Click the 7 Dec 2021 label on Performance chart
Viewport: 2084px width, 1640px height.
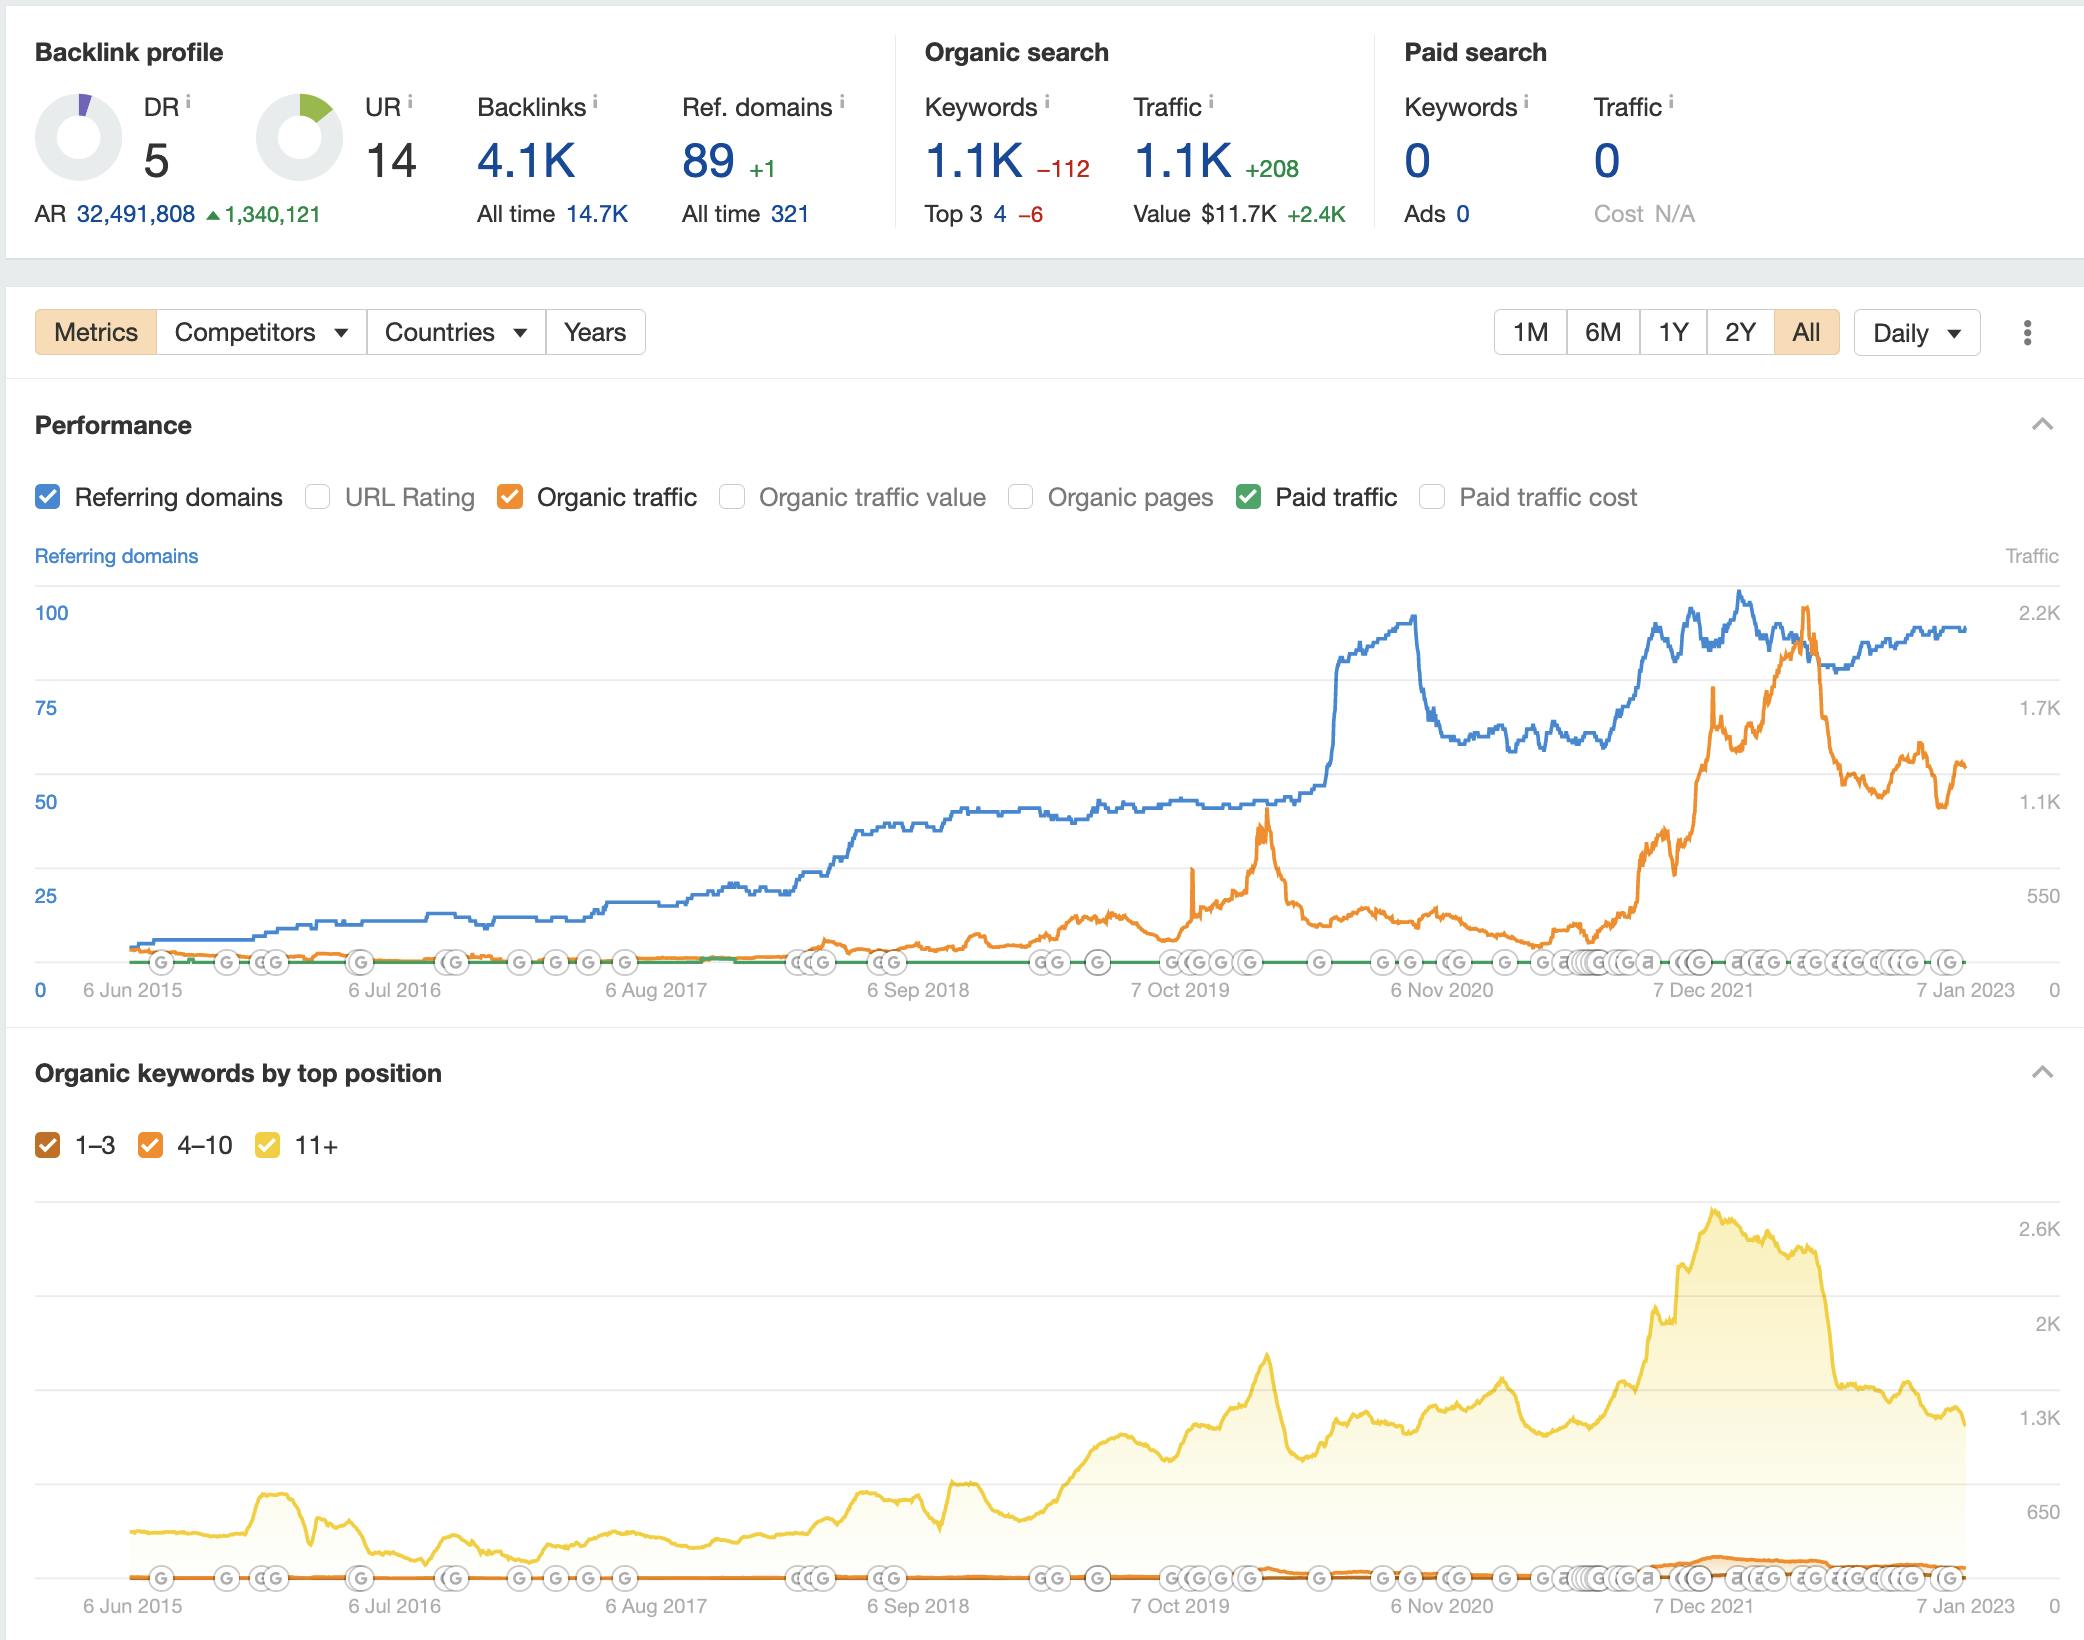(1703, 990)
